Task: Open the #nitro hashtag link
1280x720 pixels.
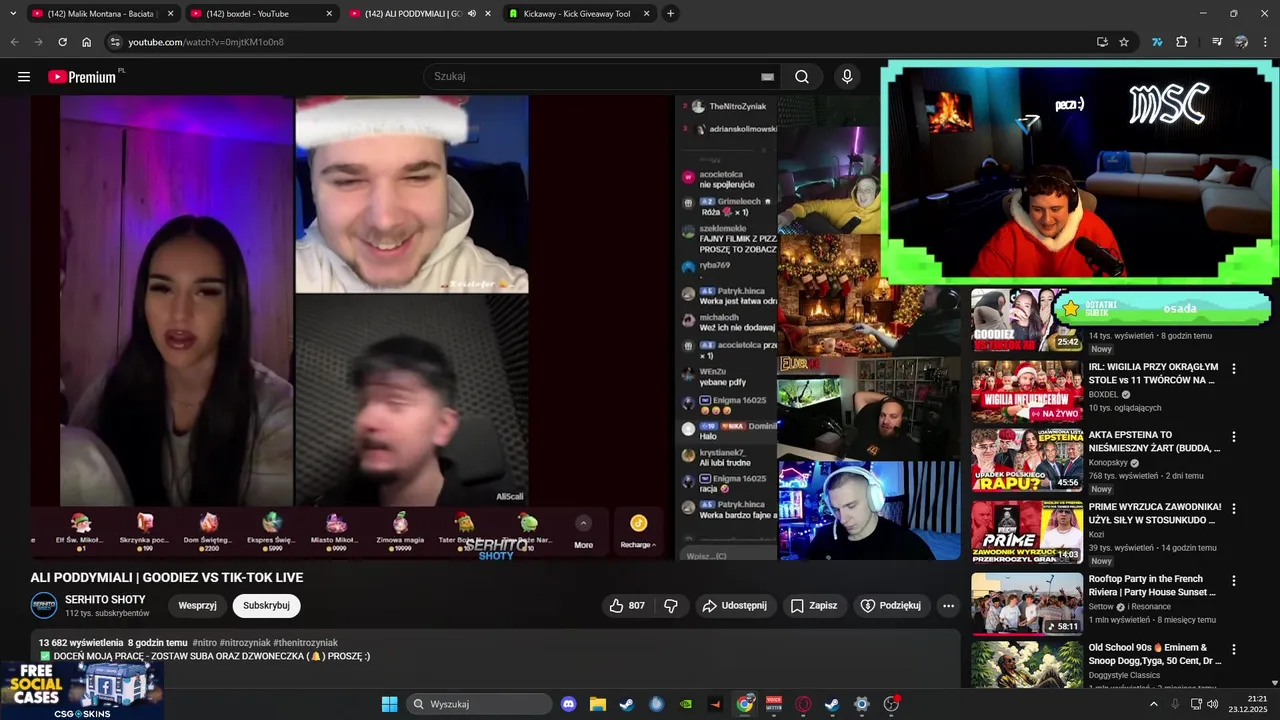Action: coord(205,643)
